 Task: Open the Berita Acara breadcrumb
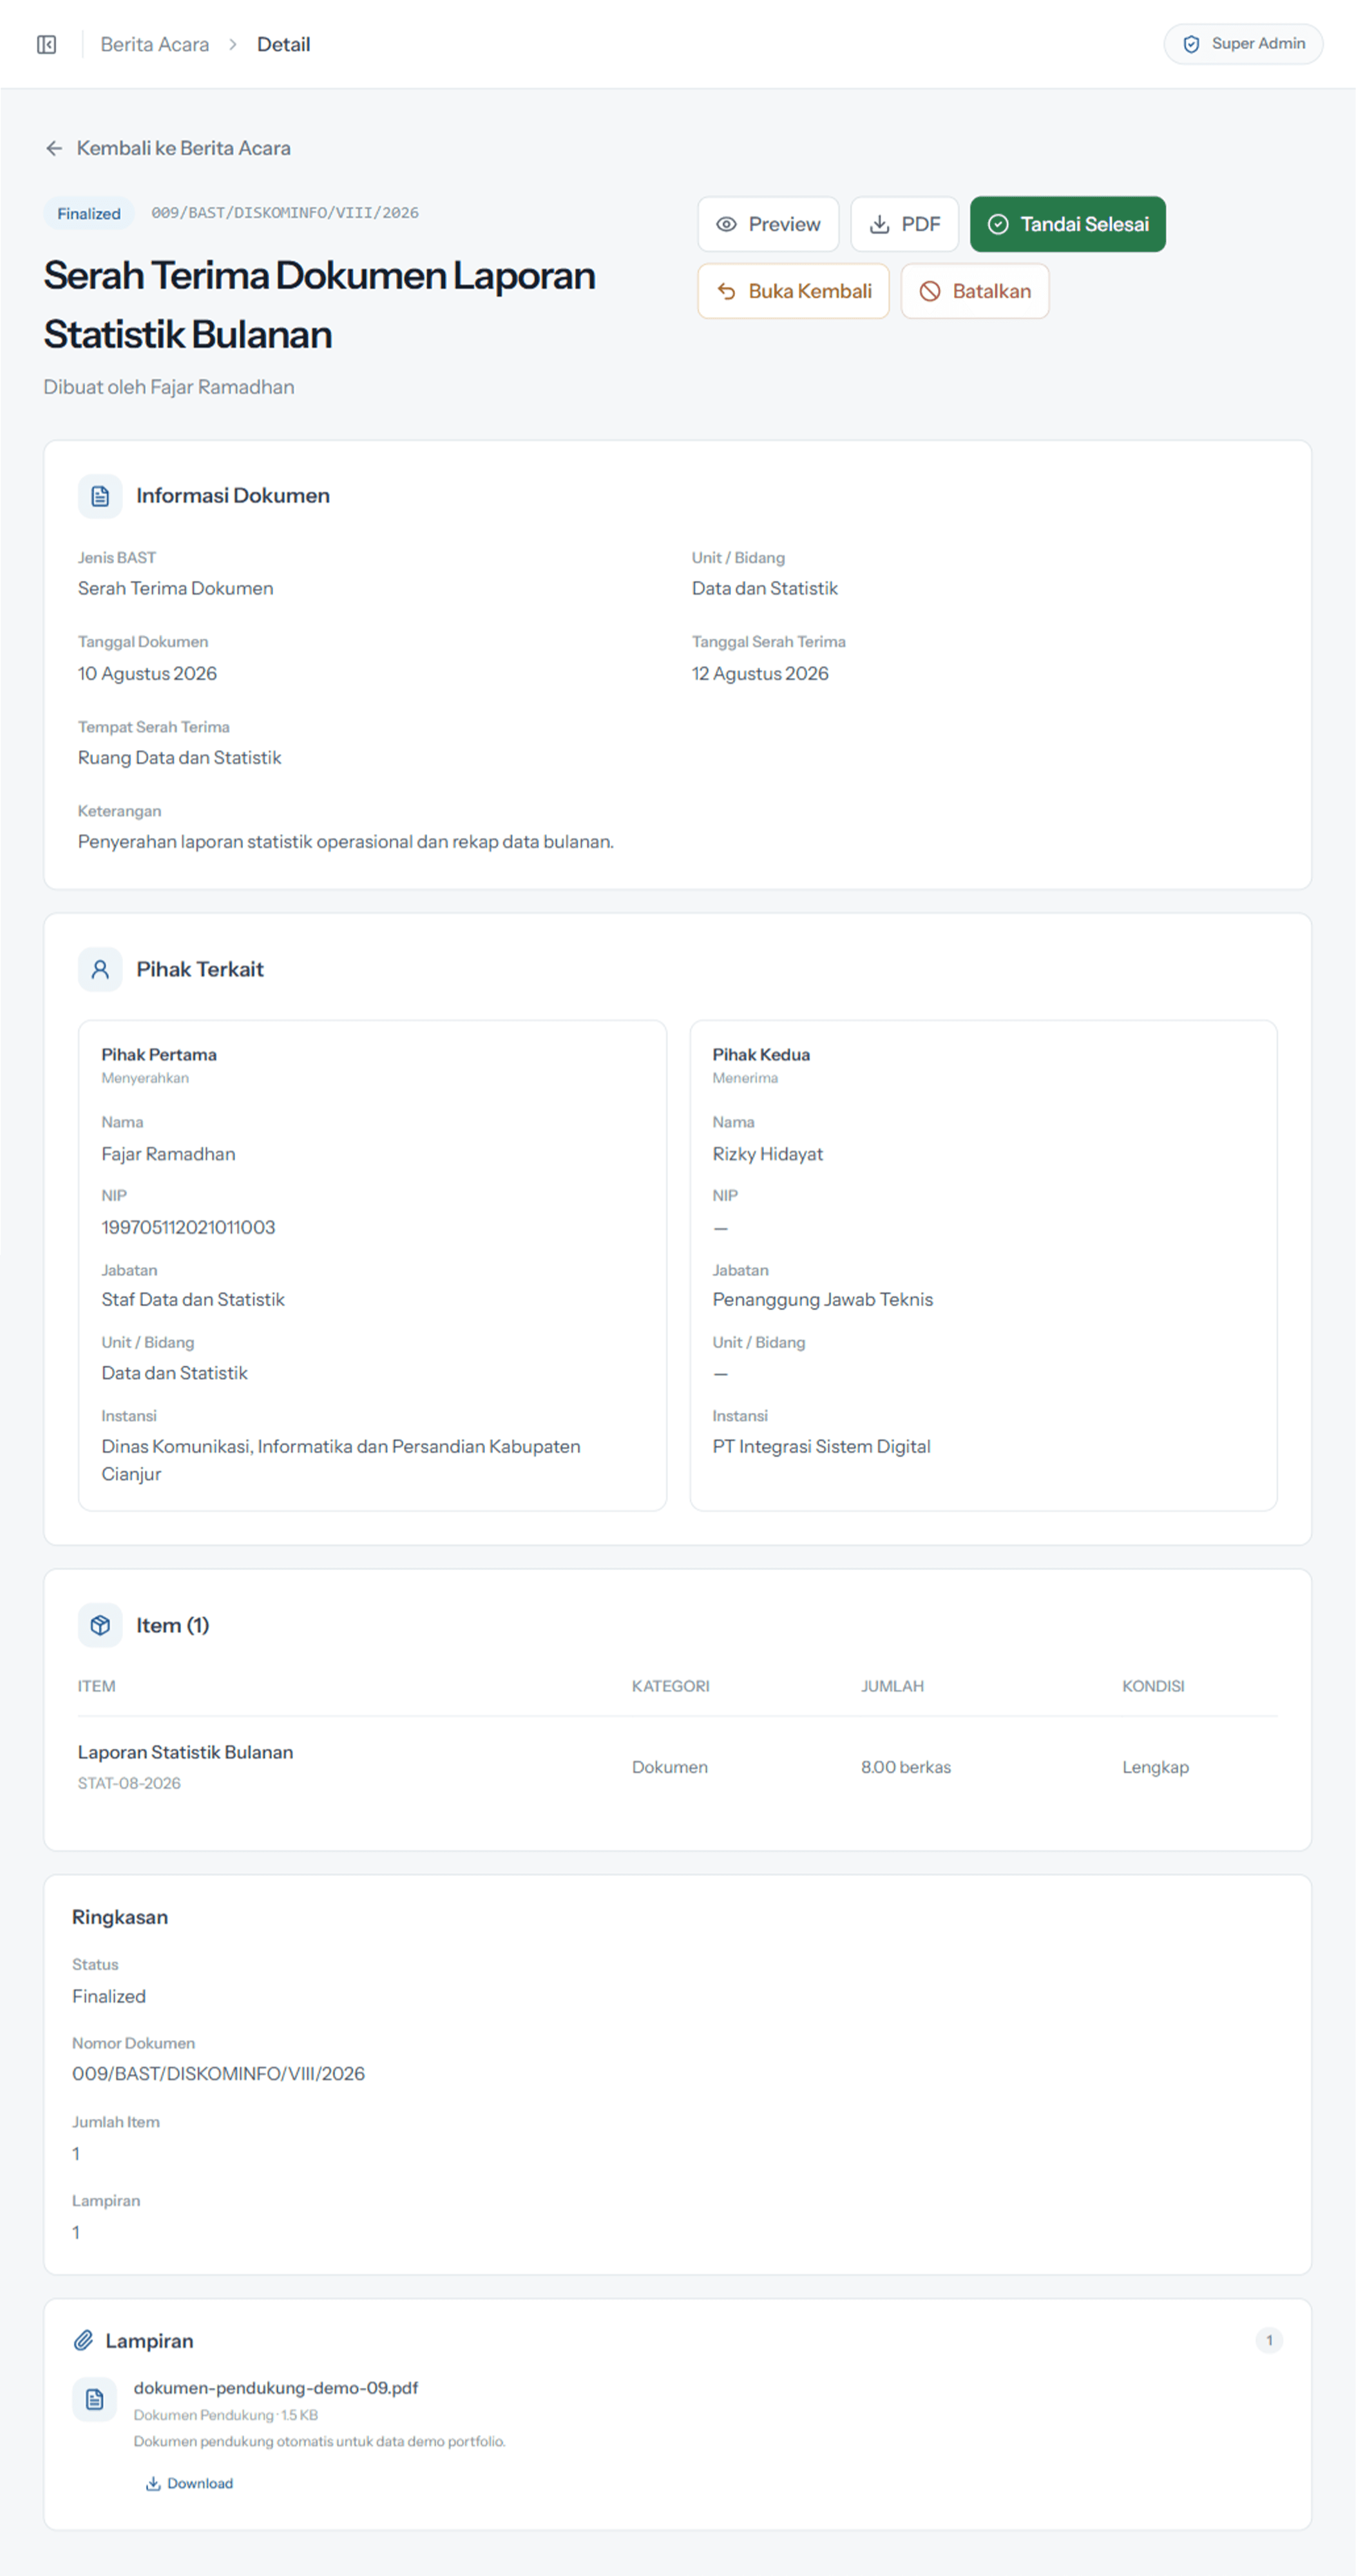click(155, 44)
